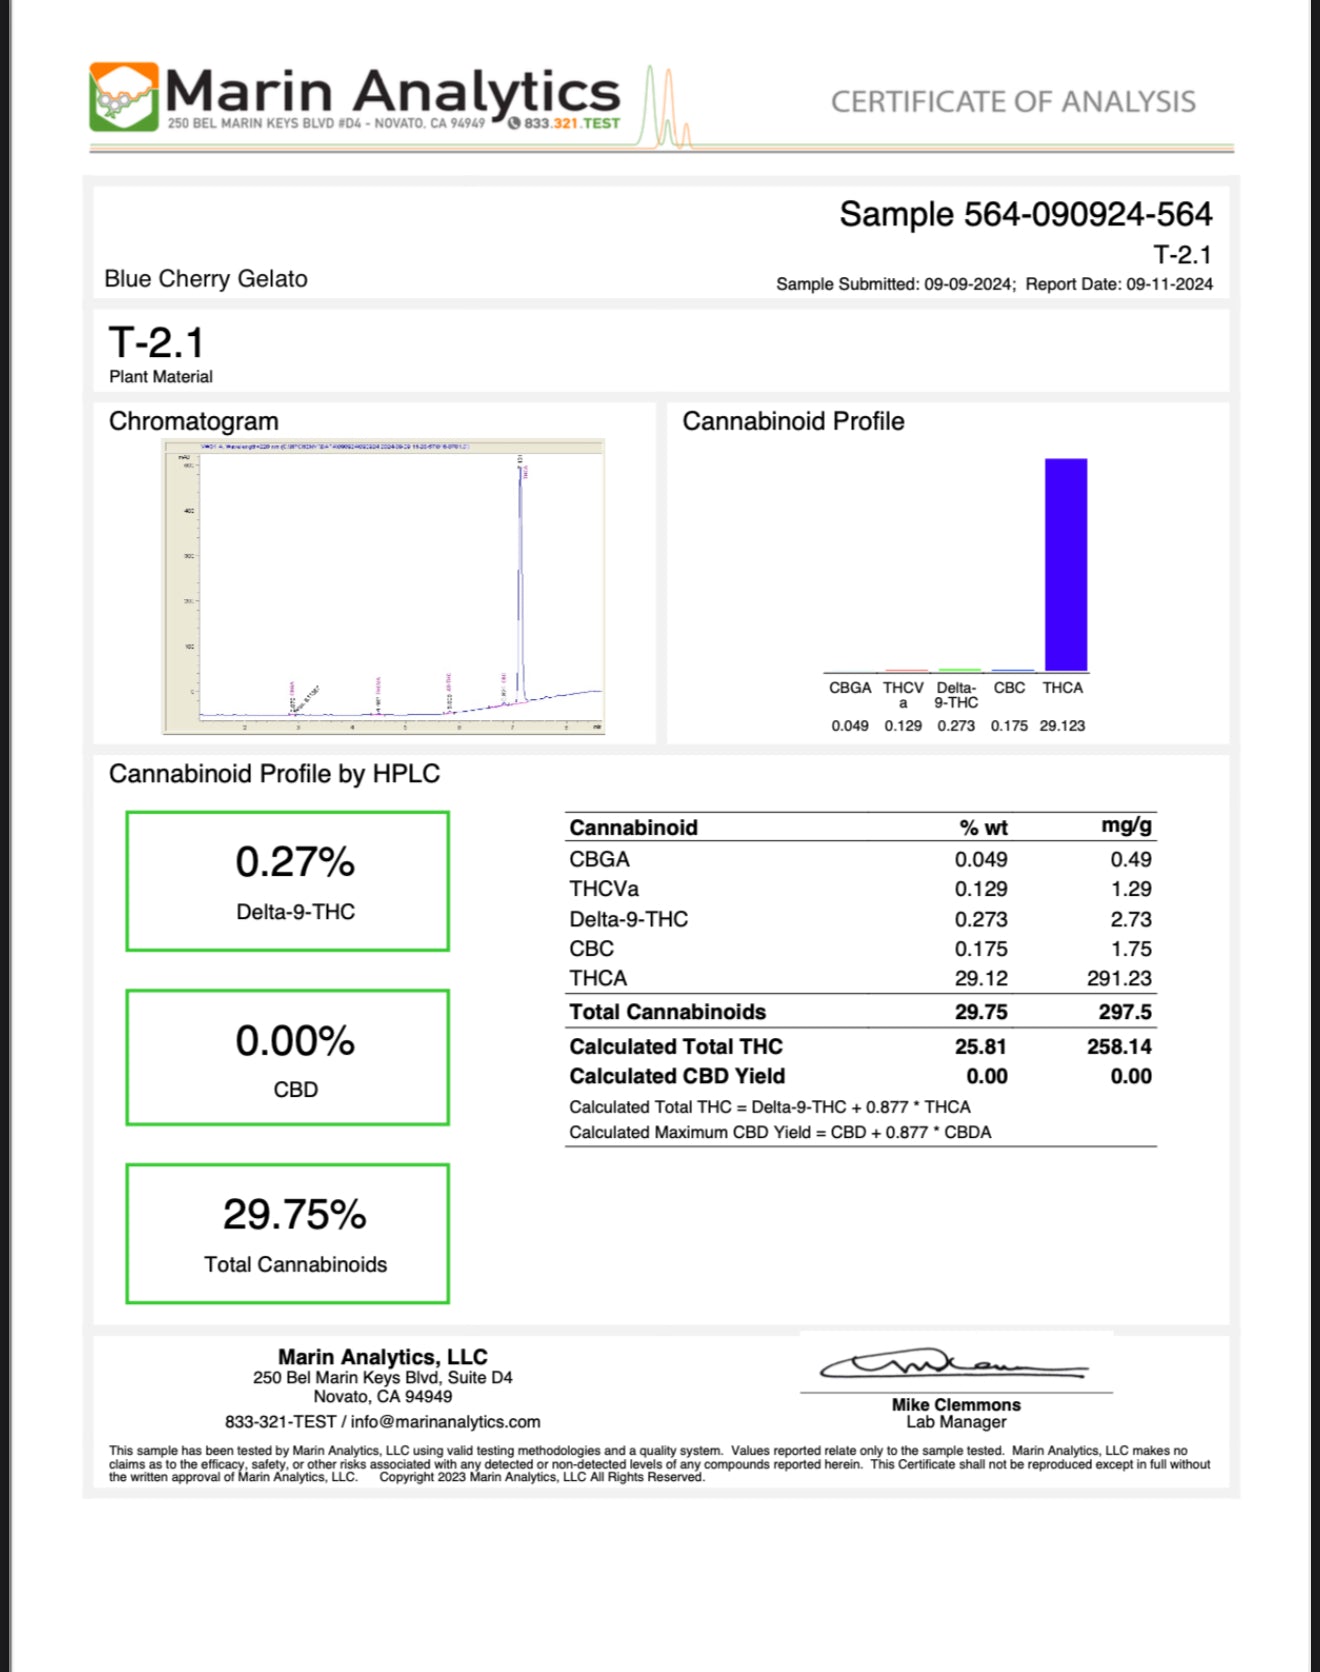Viewport: 1320px width, 1672px height.
Task: Click the mg/g column header
Action: click(1126, 826)
